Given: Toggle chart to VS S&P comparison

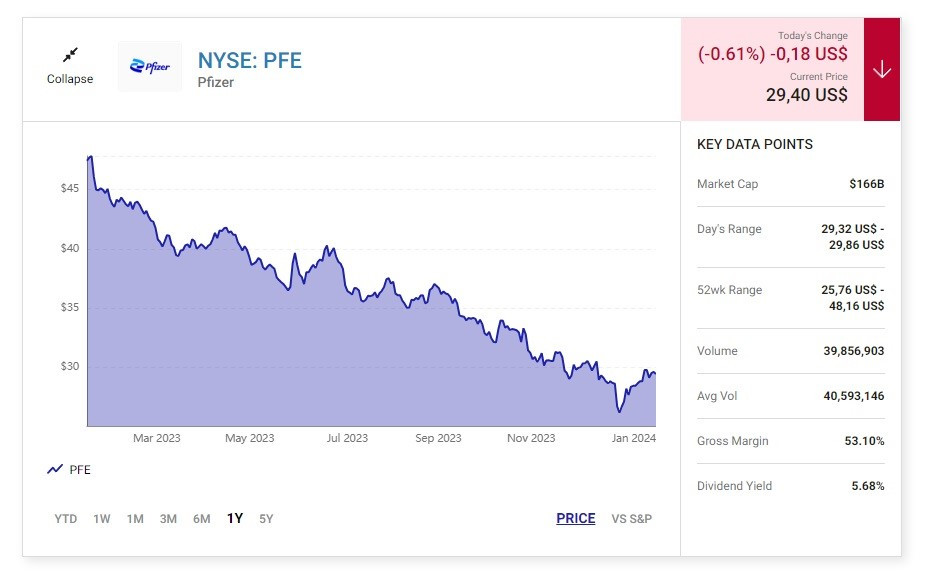Looking at the screenshot, I should (631, 518).
